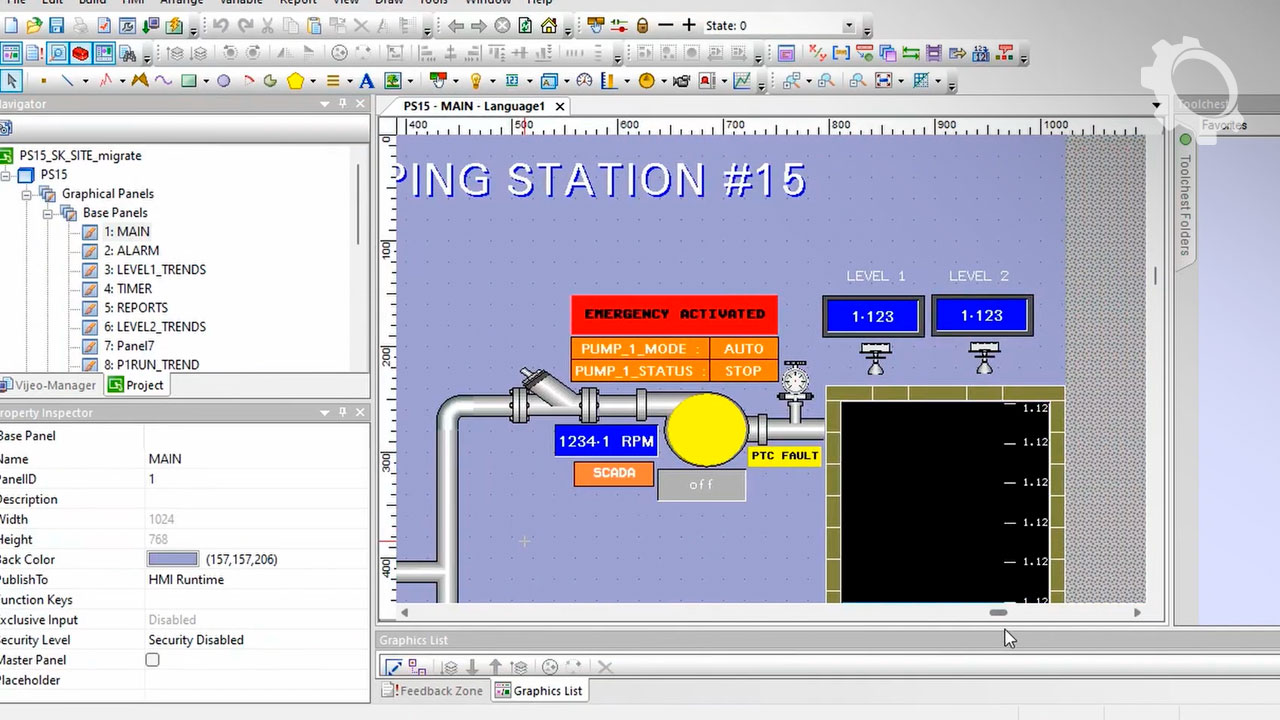Unpin the Navigator panel
Image resolution: width=1280 pixels, height=720 pixels.
341,104
